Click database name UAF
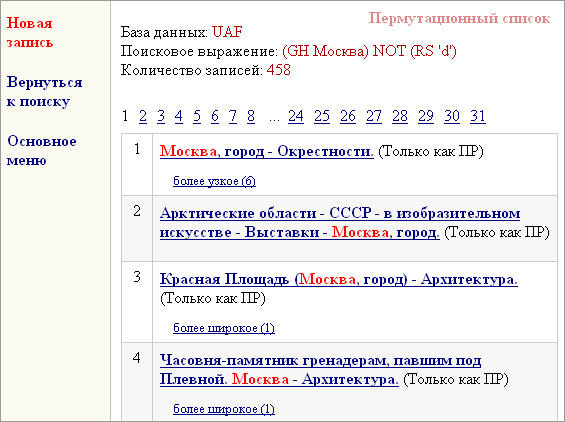Viewport: 565px width, 422px height. click(x=227, y=32)
